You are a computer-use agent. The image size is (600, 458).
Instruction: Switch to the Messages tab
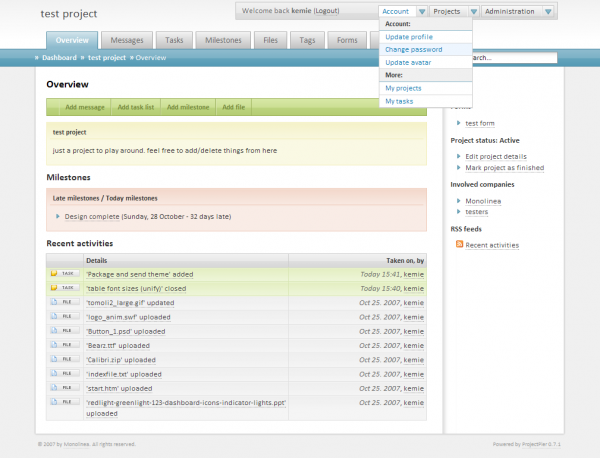point(127,40)
